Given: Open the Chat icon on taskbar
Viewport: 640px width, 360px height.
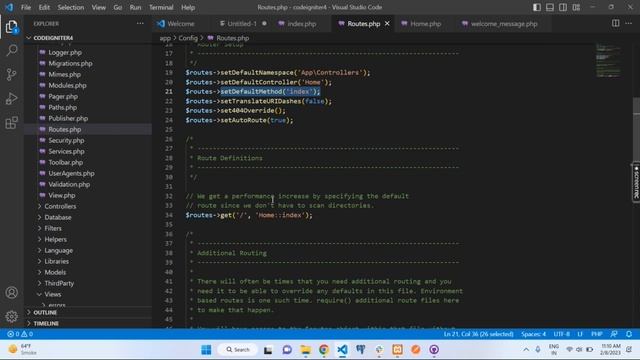Looking at the screenshot, I should pyautogui.click(x=287, y=350).
